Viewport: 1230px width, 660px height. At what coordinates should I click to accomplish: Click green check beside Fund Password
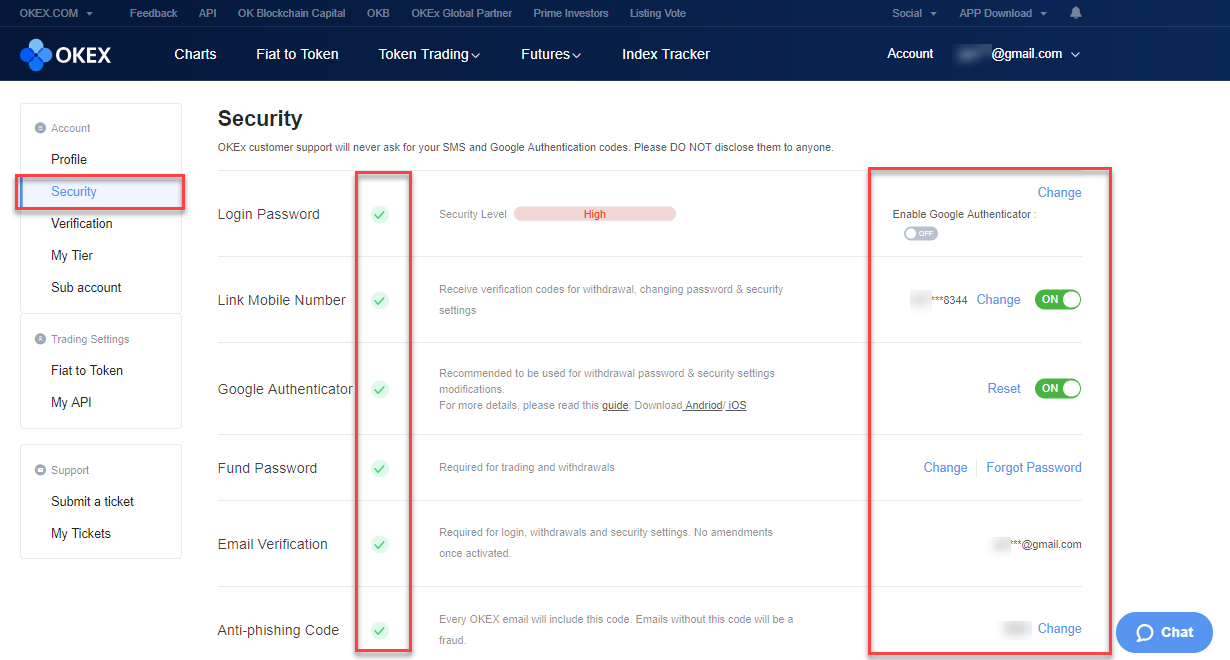[380, 468]
